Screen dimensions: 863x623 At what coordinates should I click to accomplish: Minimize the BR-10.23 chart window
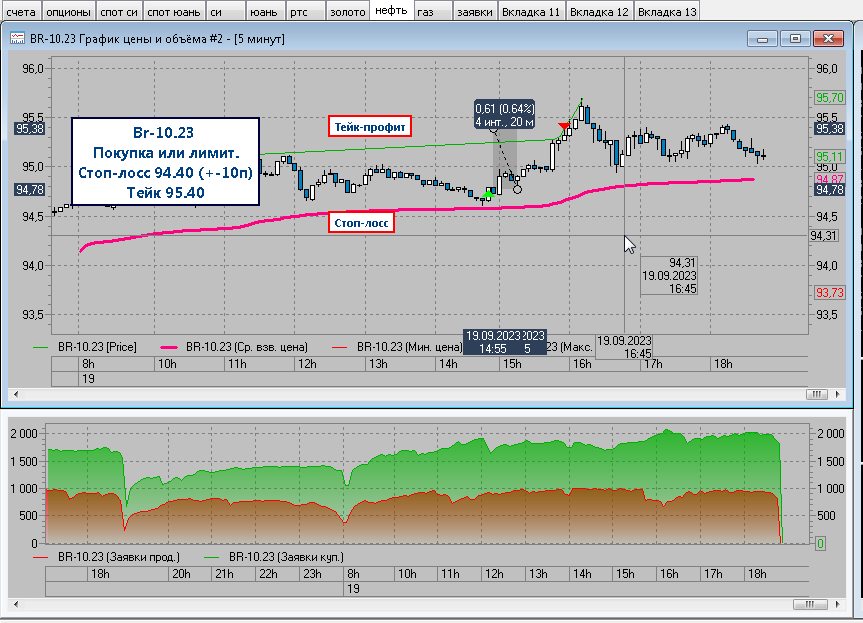click(x=762, y=39)
